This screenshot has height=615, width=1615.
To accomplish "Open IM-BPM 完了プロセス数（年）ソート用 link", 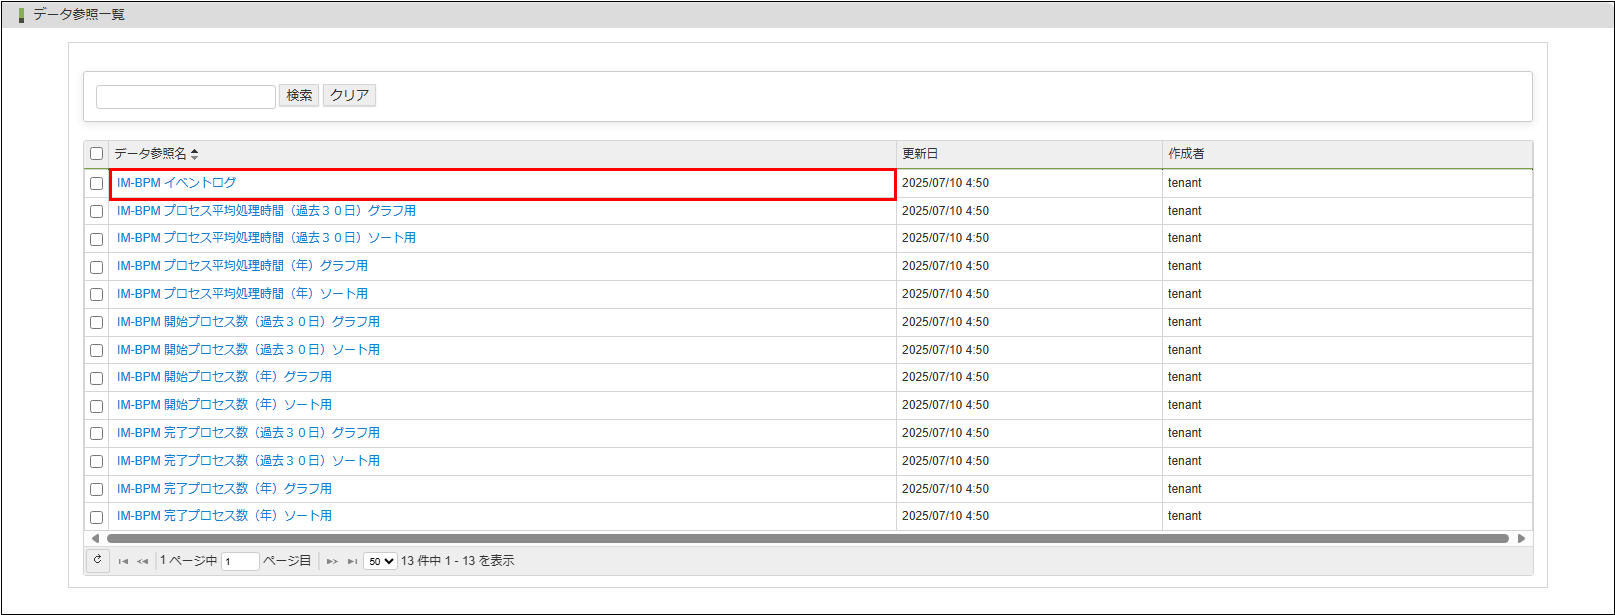I will coord(224,516).
